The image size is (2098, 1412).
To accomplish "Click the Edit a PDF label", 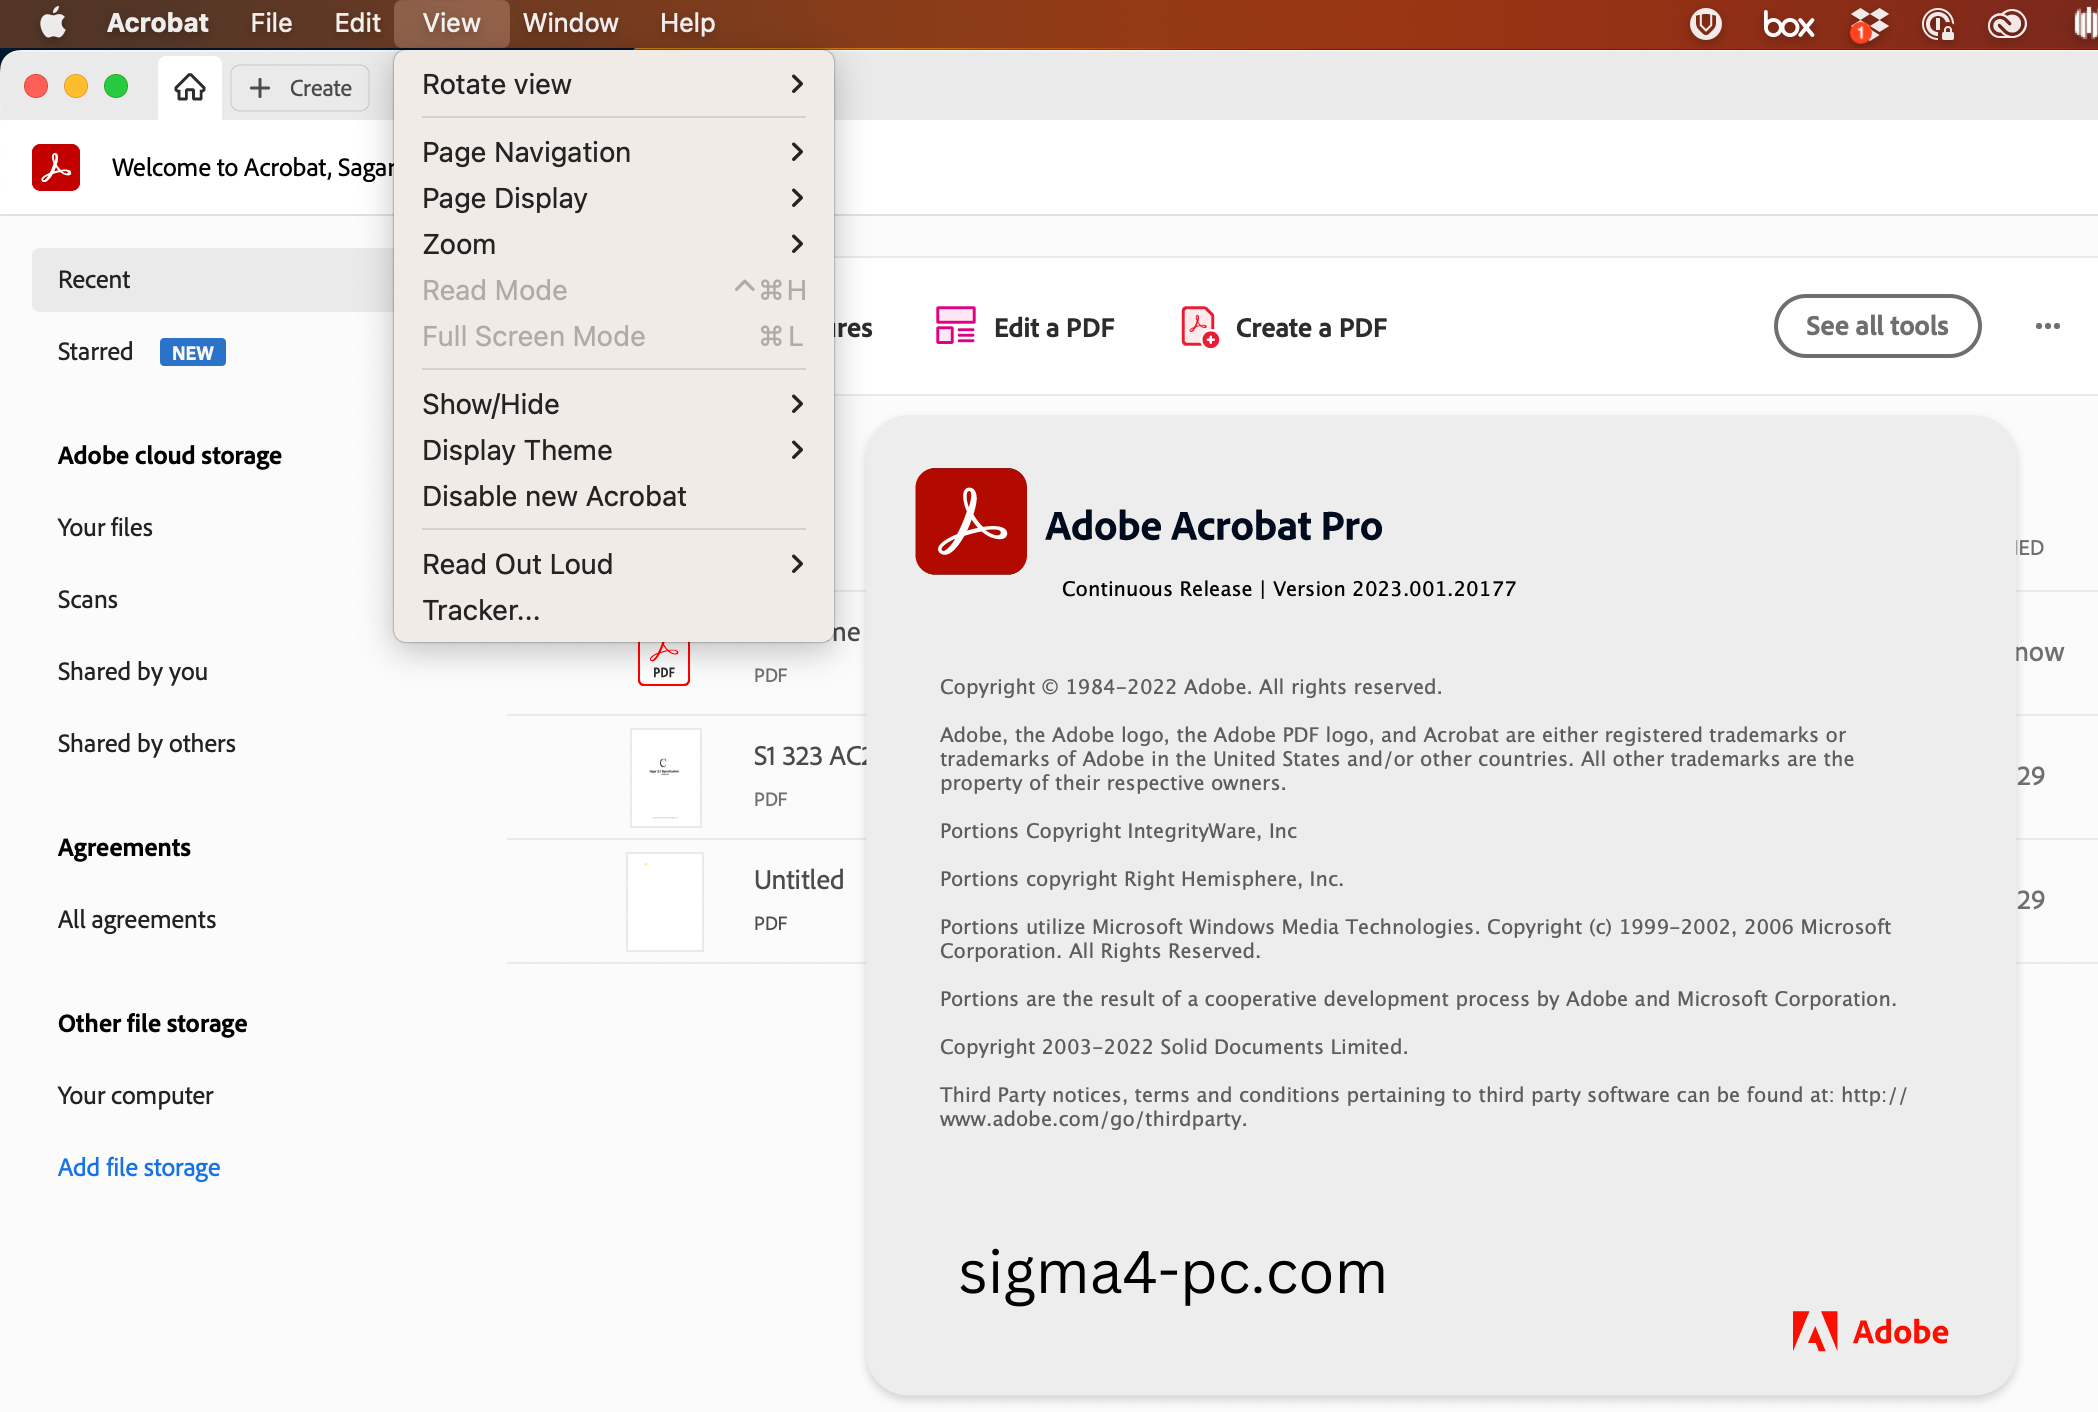I will 1054,327.
